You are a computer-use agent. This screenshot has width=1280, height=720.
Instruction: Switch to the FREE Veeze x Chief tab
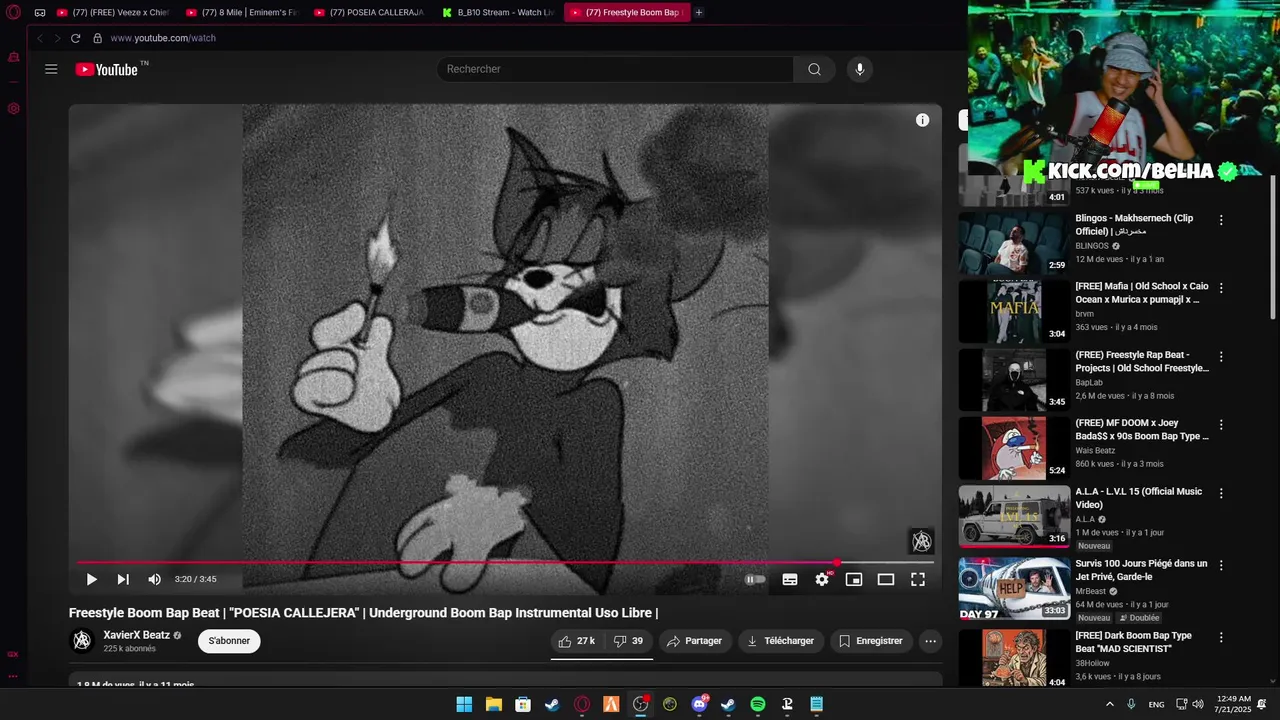[113, 13]
